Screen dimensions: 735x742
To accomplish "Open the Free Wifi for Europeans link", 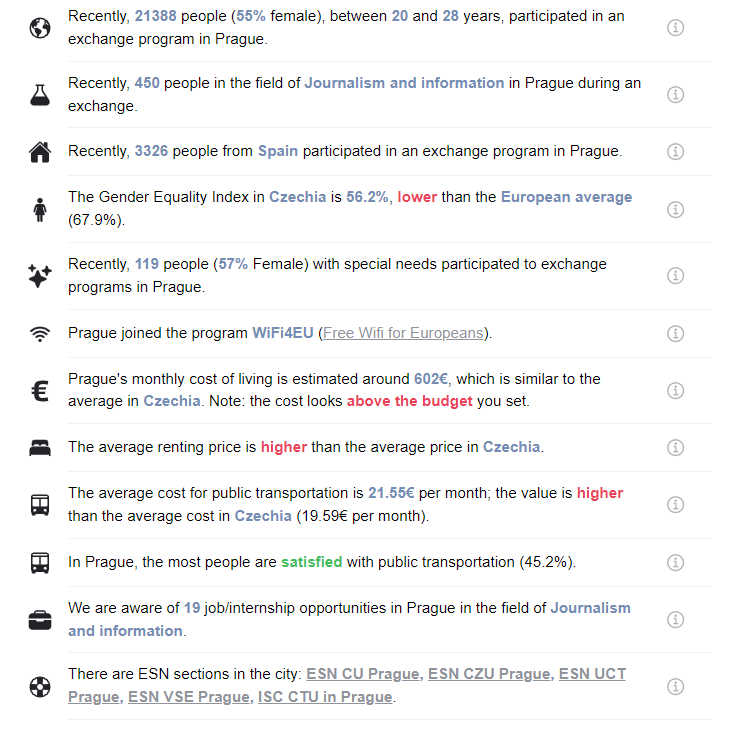I will click(x=403, y=333).
